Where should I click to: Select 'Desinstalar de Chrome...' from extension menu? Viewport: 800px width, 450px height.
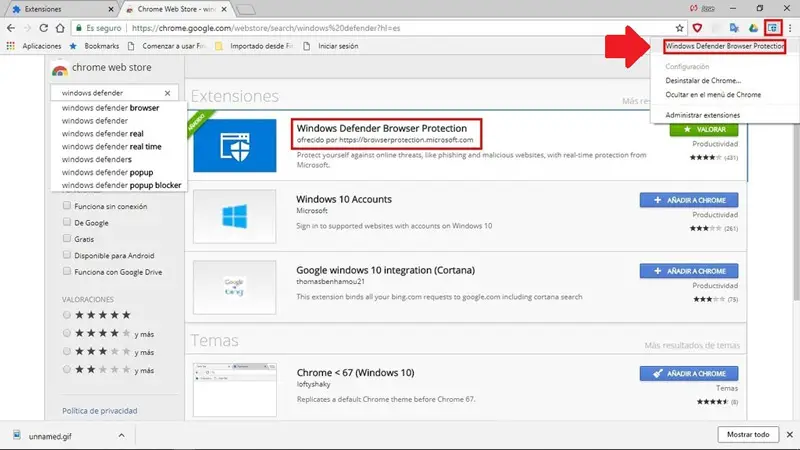[x=703, y=81]
